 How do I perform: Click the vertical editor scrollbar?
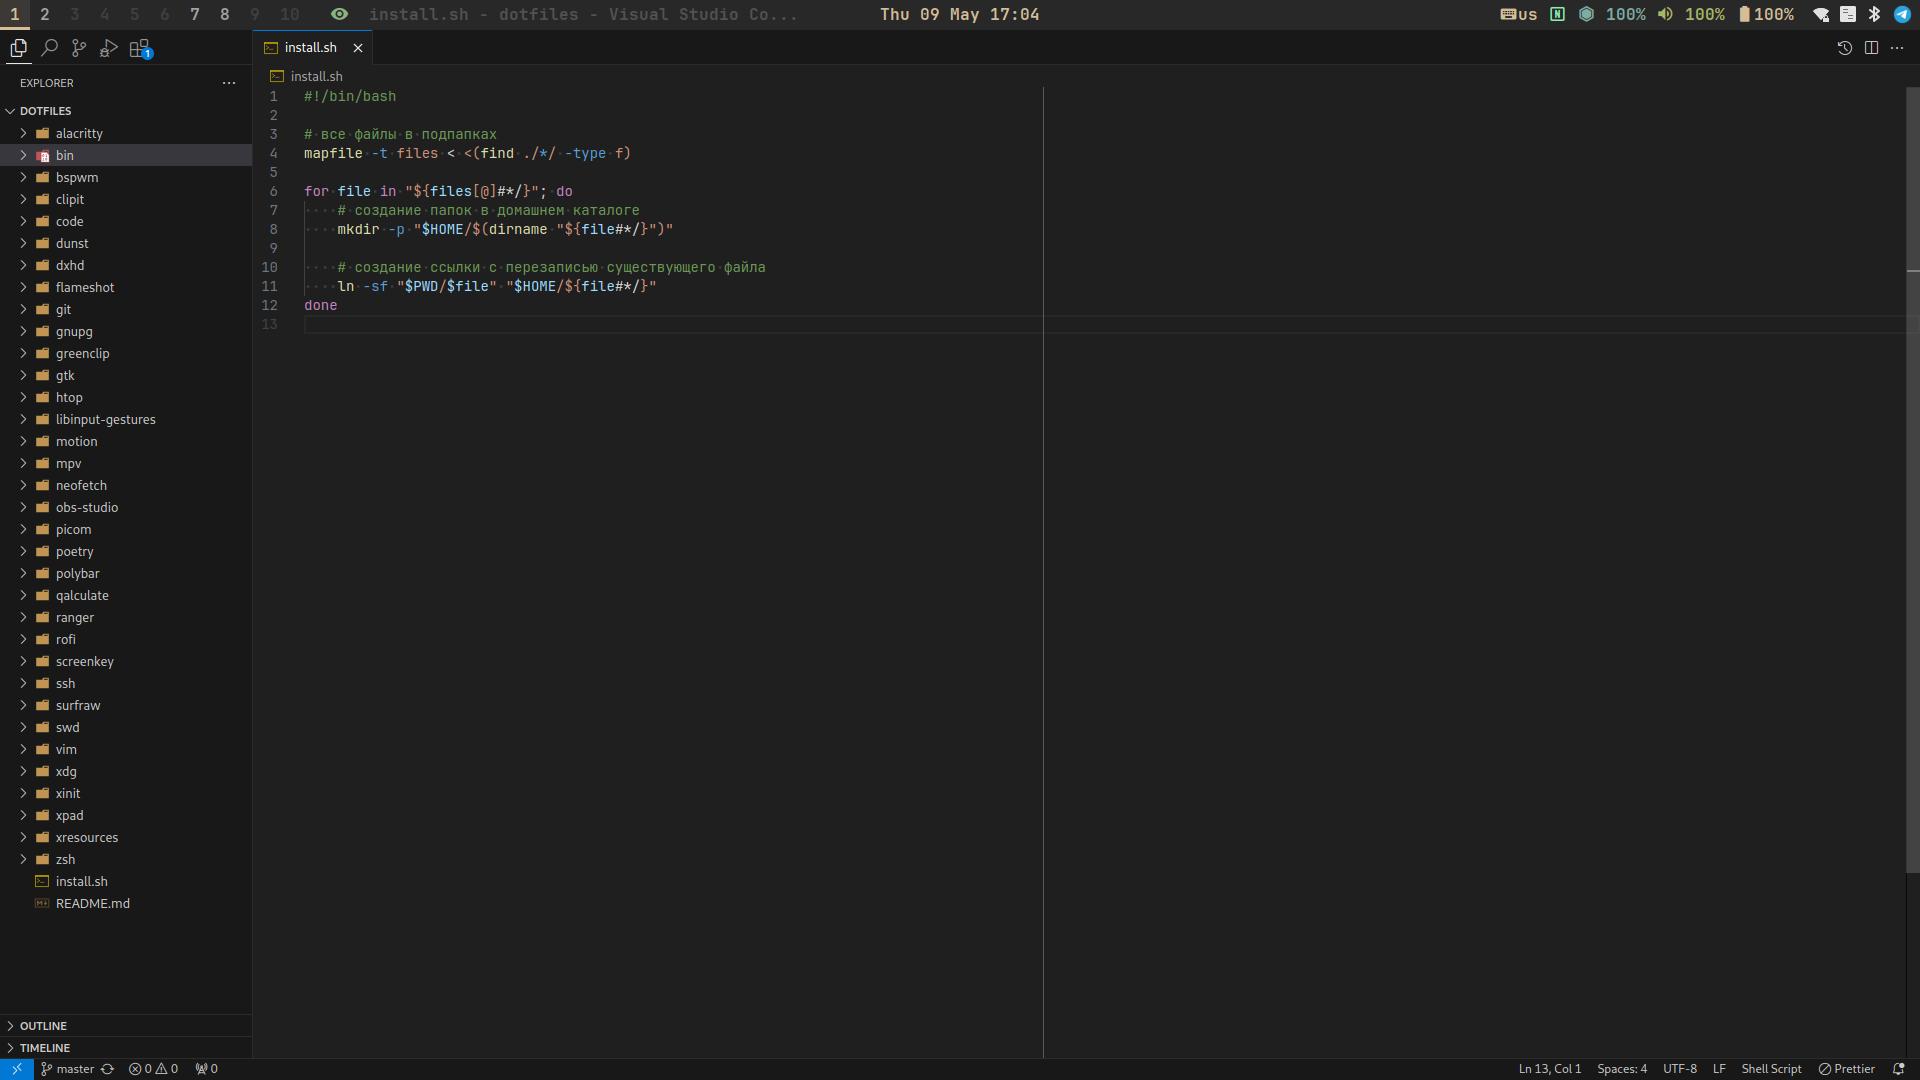1913,480
